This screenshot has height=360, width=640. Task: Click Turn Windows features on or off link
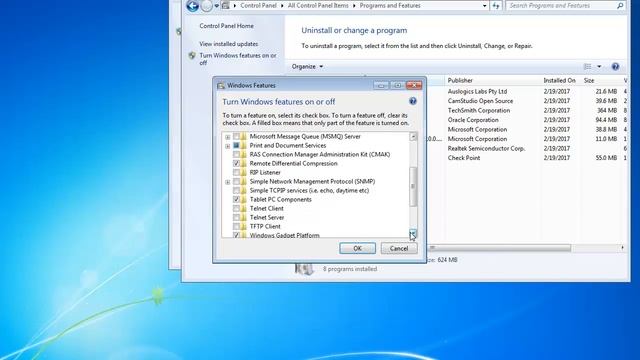tap(238, 59)
